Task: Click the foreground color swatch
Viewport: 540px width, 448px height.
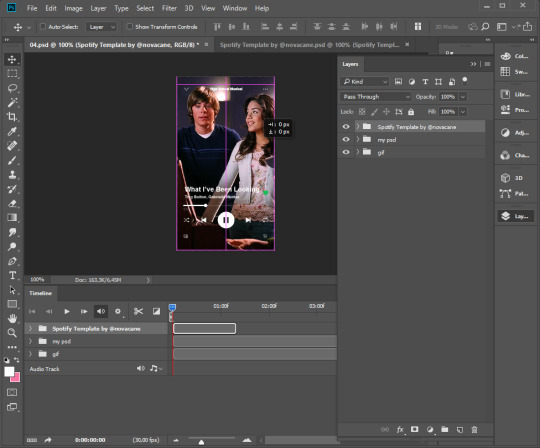Action: point(9,372)
